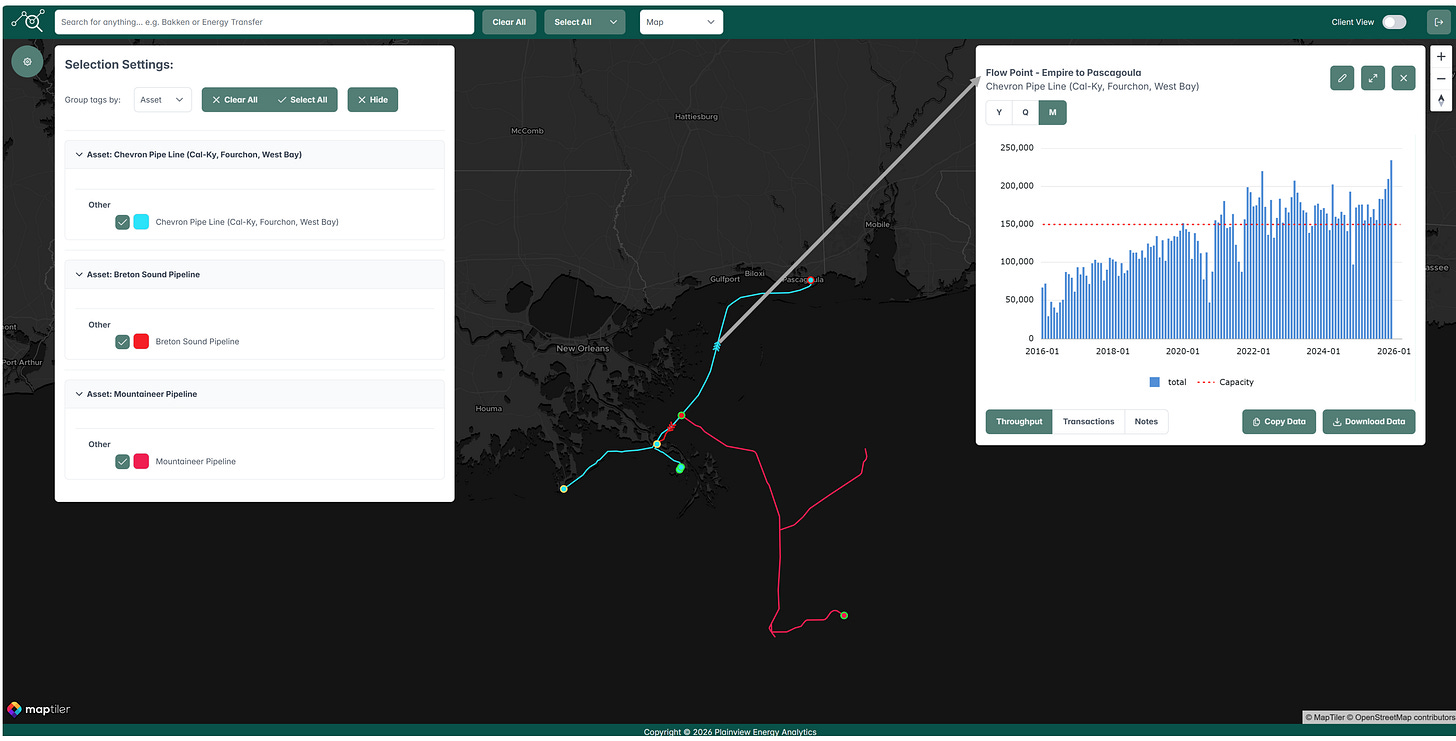
Task: Uncheck Mountaineer Pipeline checkbox
Action: point(122,462)
